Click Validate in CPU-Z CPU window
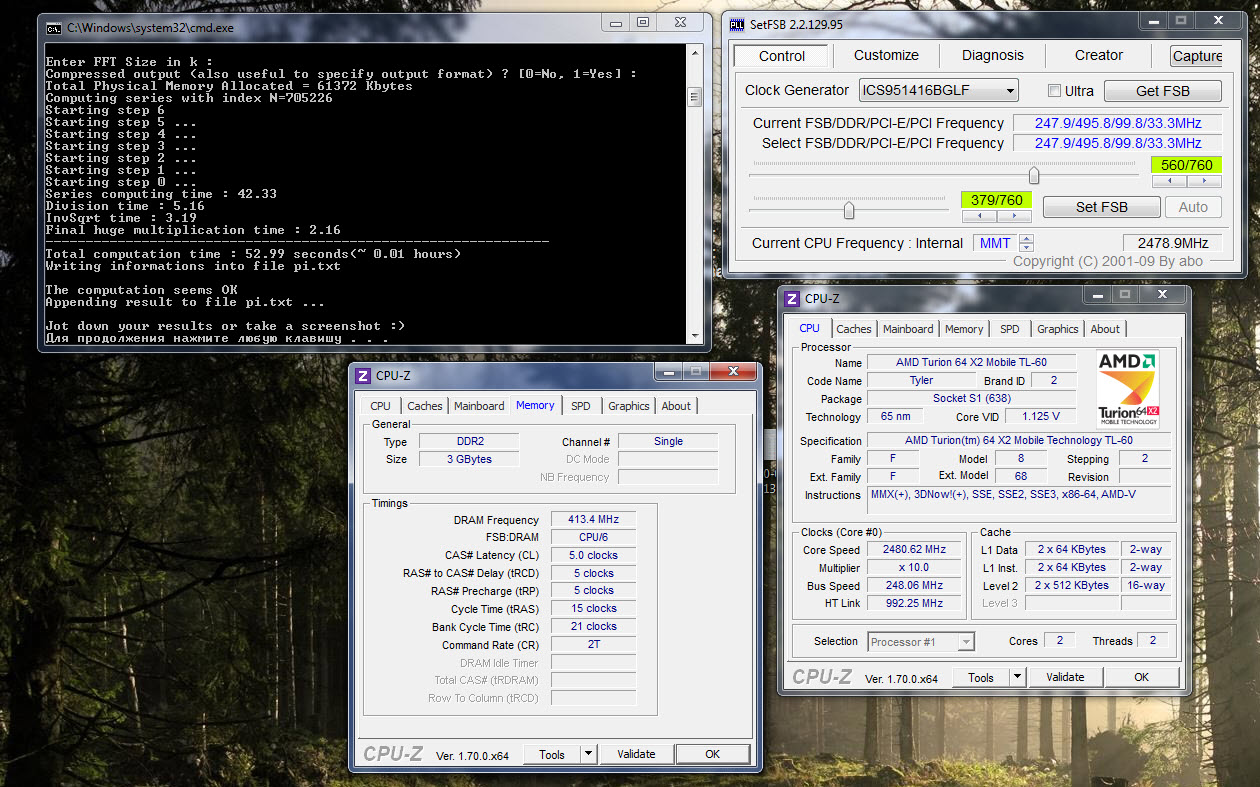The height and width of the screenshot is (787, 1260). [1065, 677]
